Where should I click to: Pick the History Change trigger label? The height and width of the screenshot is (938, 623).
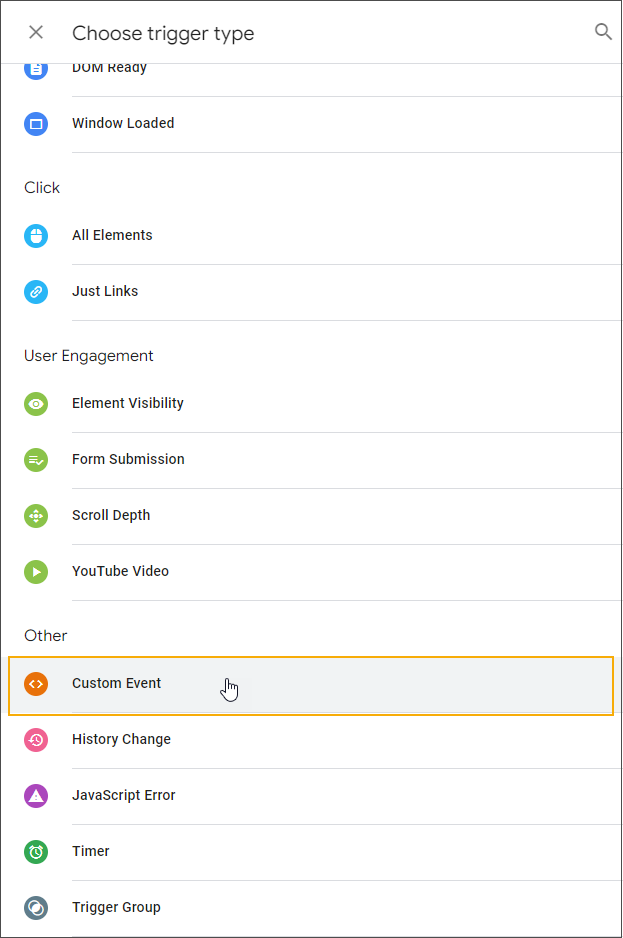121,740
